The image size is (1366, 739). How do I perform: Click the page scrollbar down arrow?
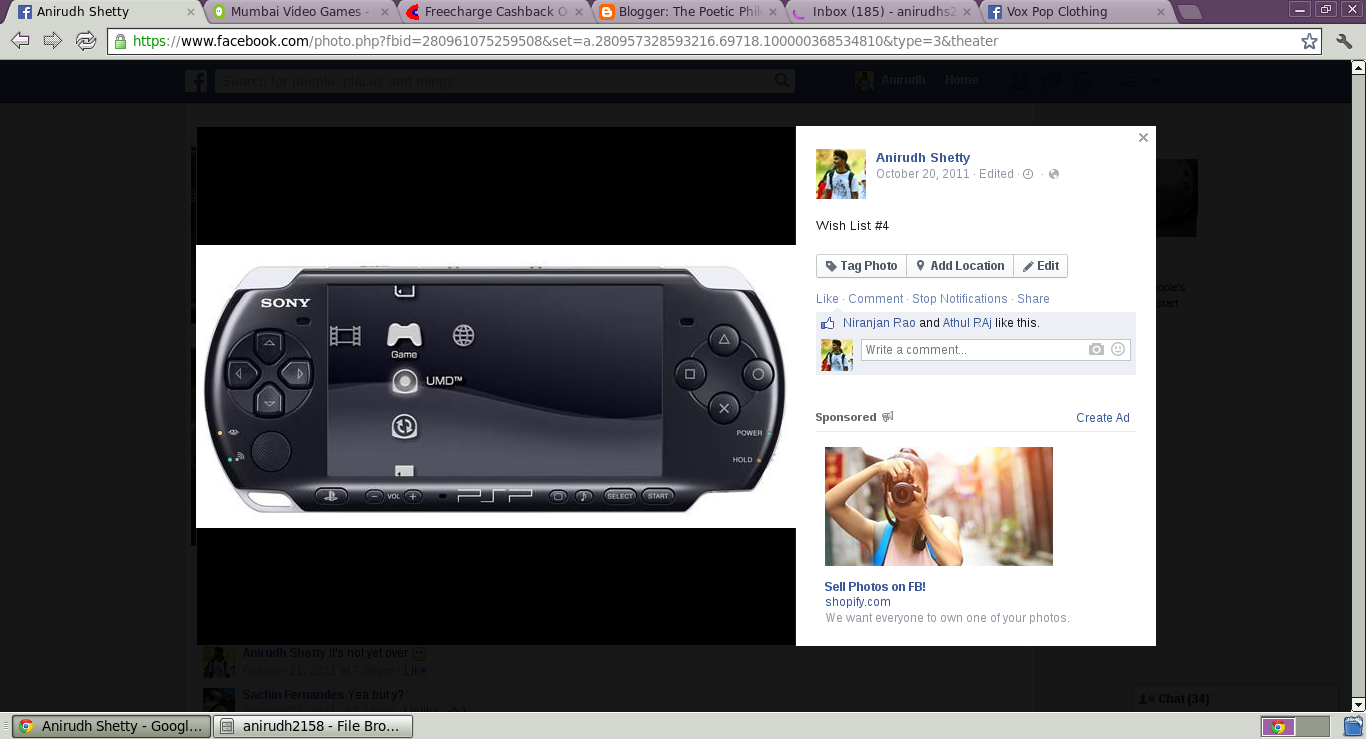click(1358, 704)
